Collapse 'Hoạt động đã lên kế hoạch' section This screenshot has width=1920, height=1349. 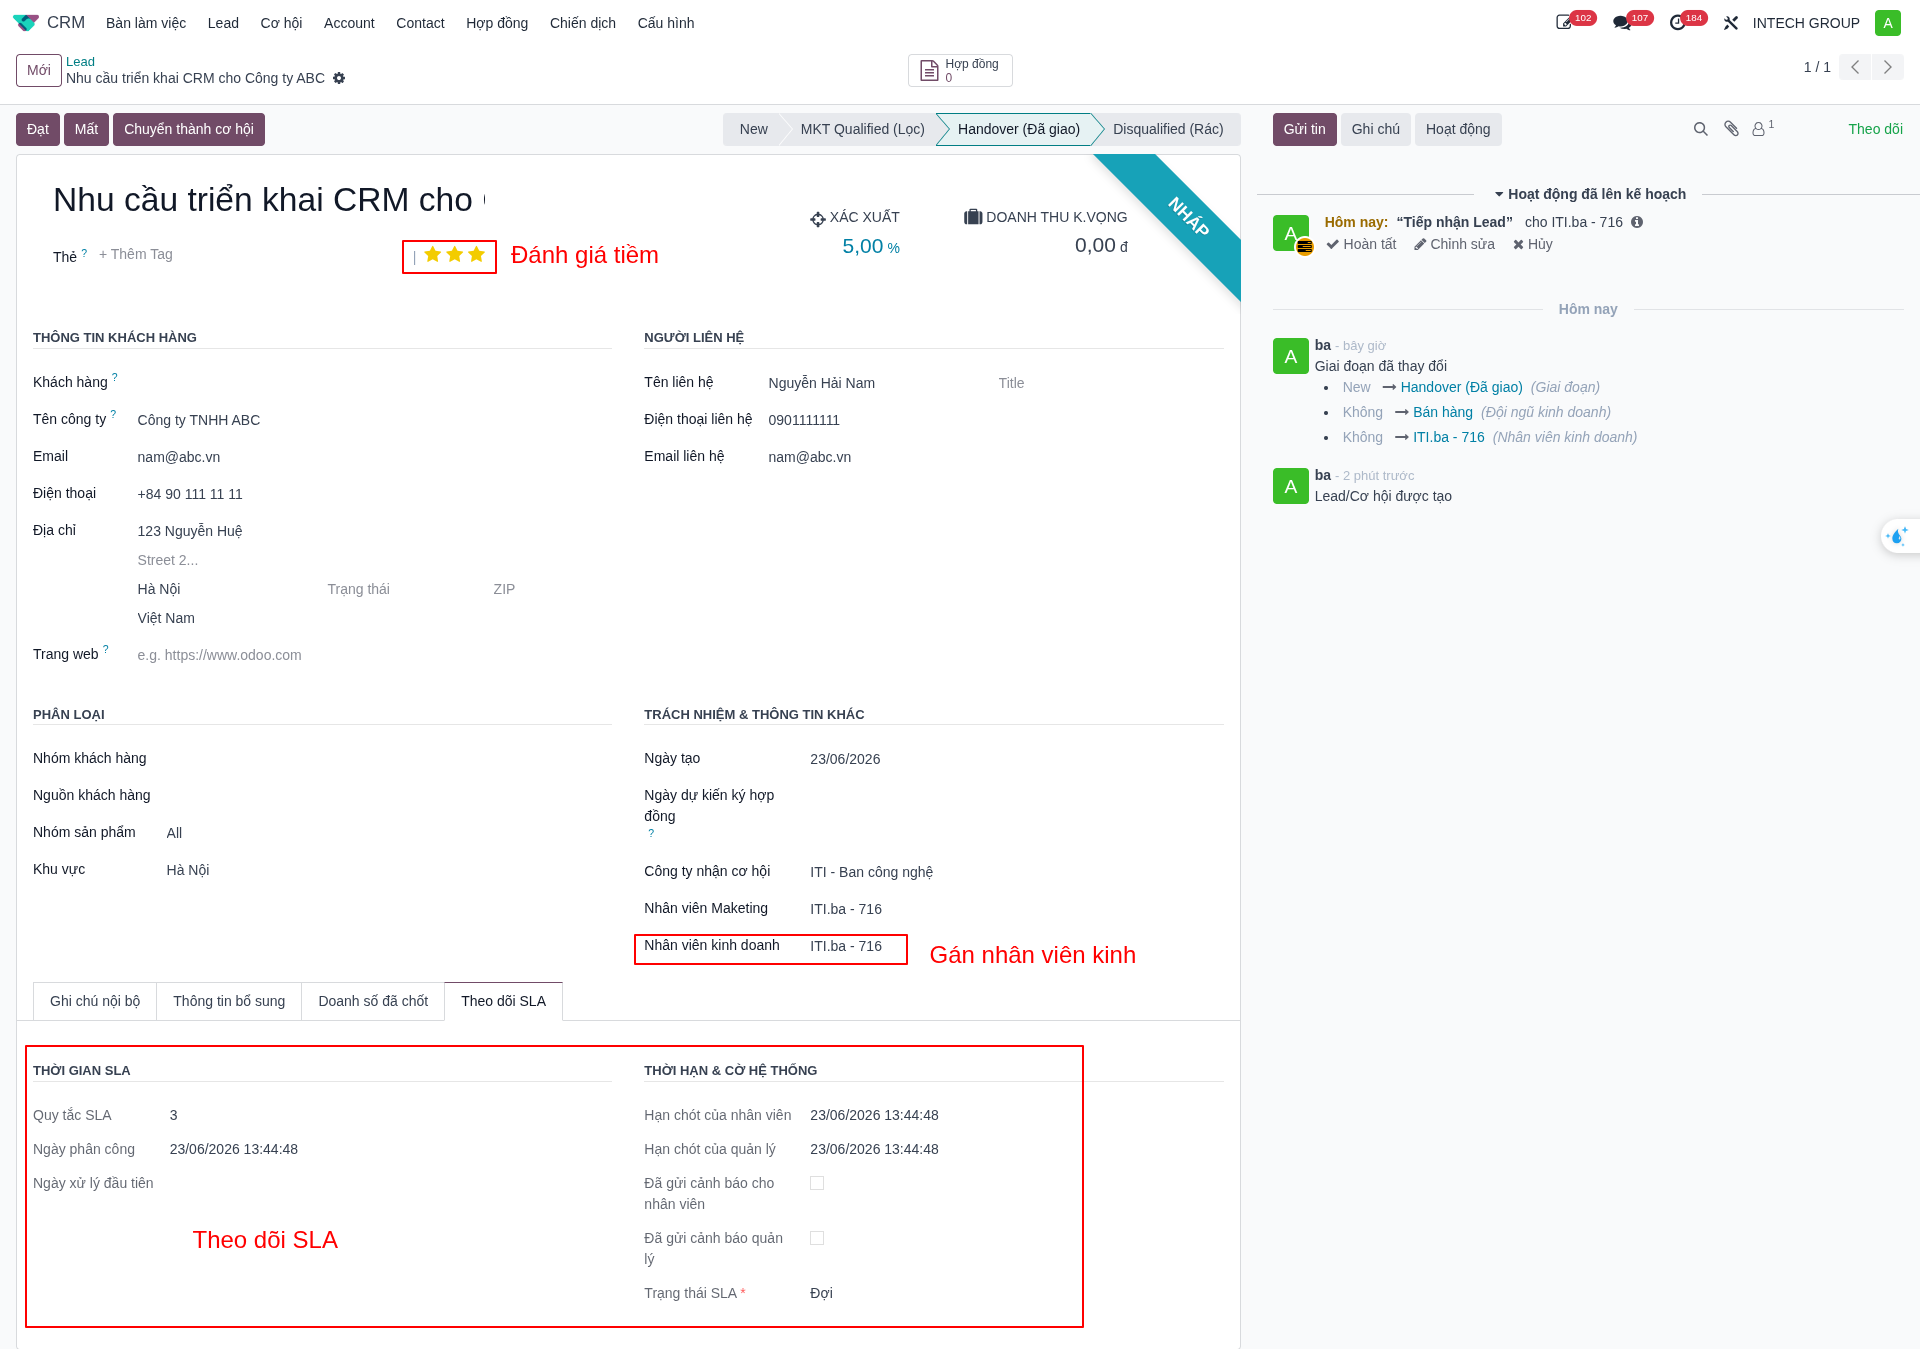coord(1589,194)
